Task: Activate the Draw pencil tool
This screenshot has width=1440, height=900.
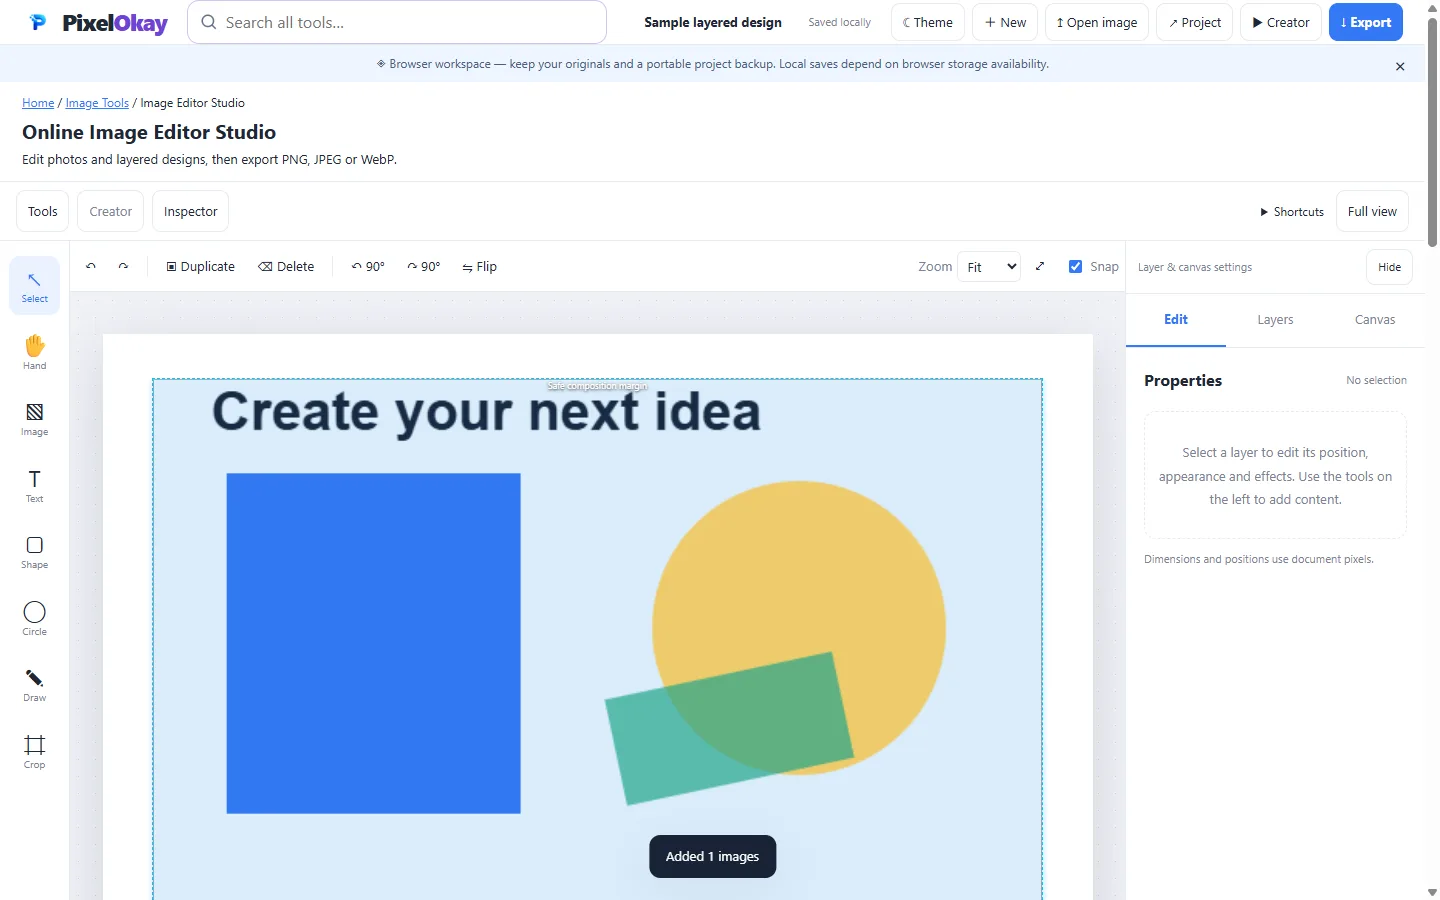Action: 35,685
